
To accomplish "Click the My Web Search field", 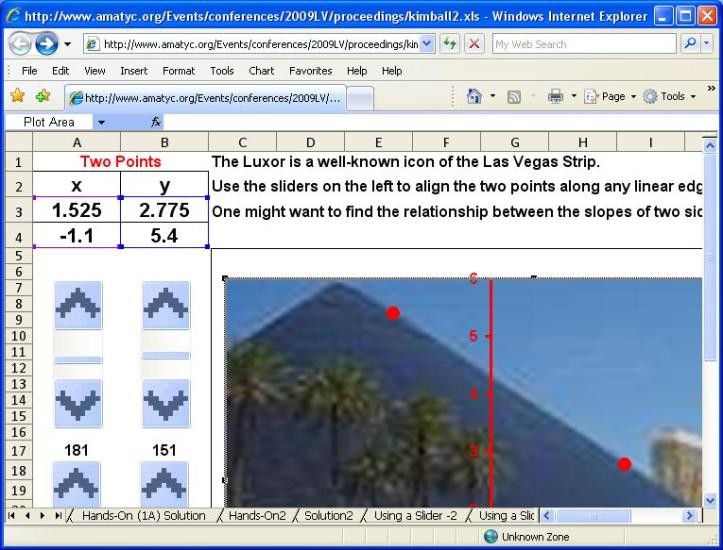I will pyautogui.click(x=583, y=44).
